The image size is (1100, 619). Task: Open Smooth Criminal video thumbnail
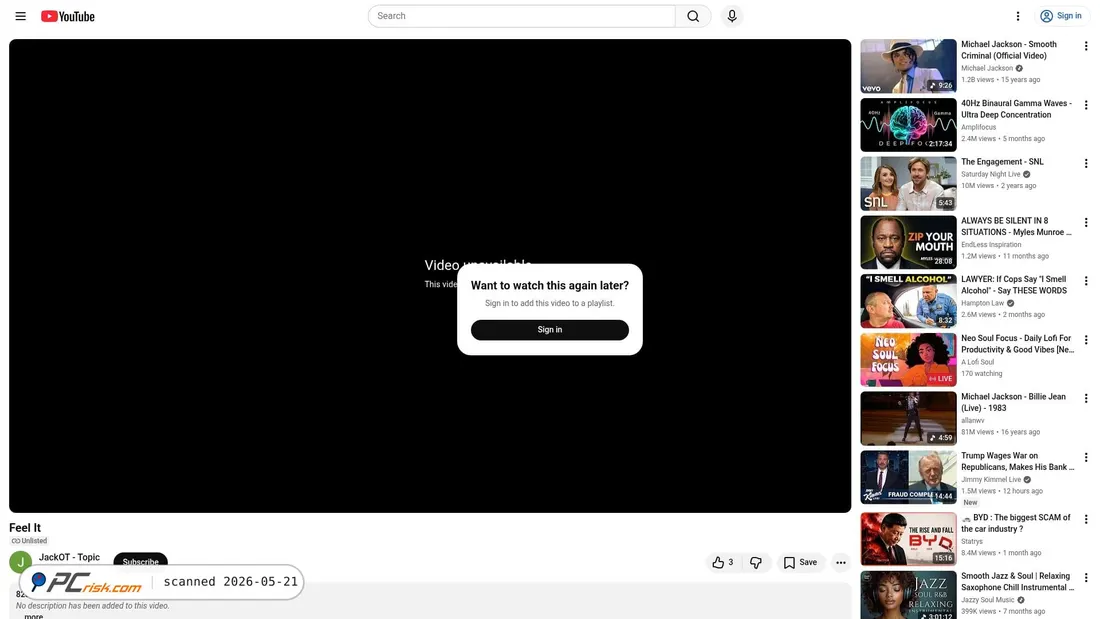[x=908, y=66]
